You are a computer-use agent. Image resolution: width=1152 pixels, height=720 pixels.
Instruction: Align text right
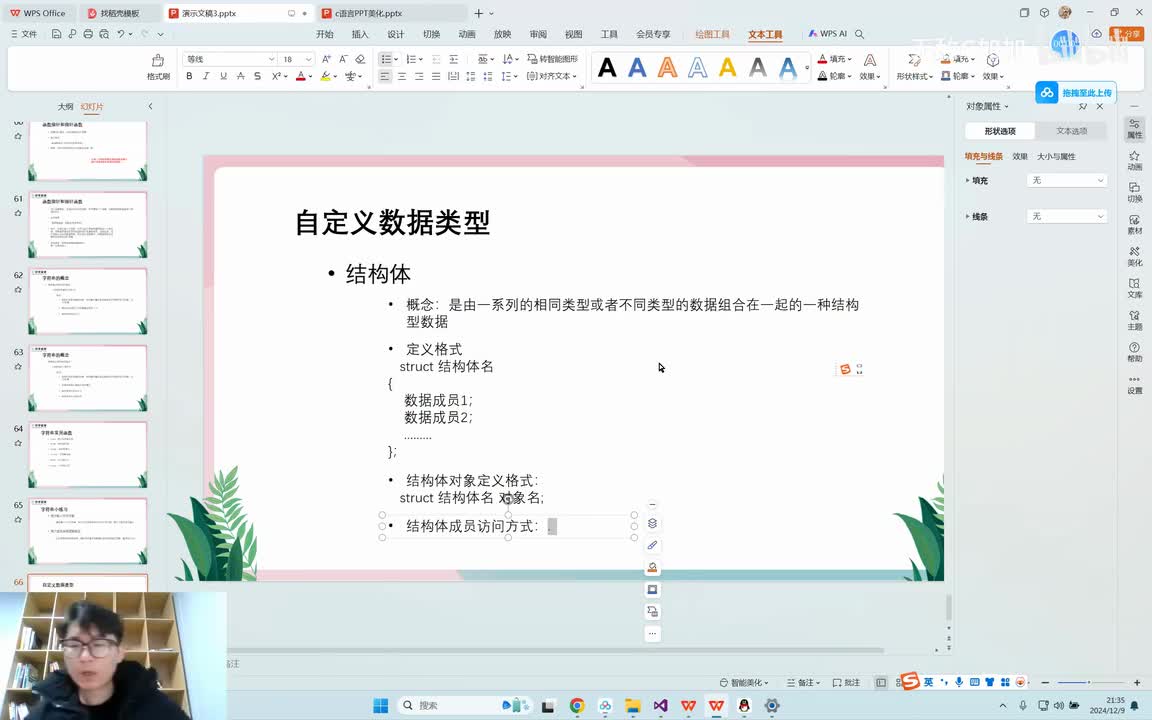(419, 76)
